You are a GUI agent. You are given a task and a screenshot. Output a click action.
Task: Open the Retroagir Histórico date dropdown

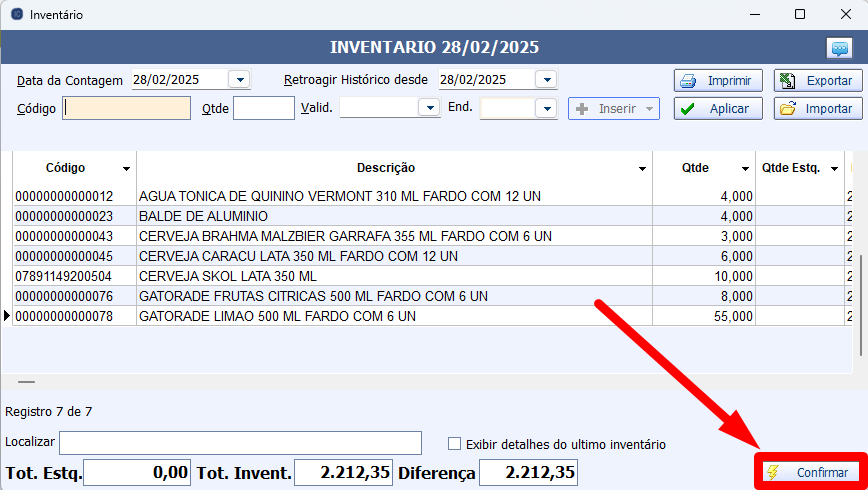tap(546, 80)
